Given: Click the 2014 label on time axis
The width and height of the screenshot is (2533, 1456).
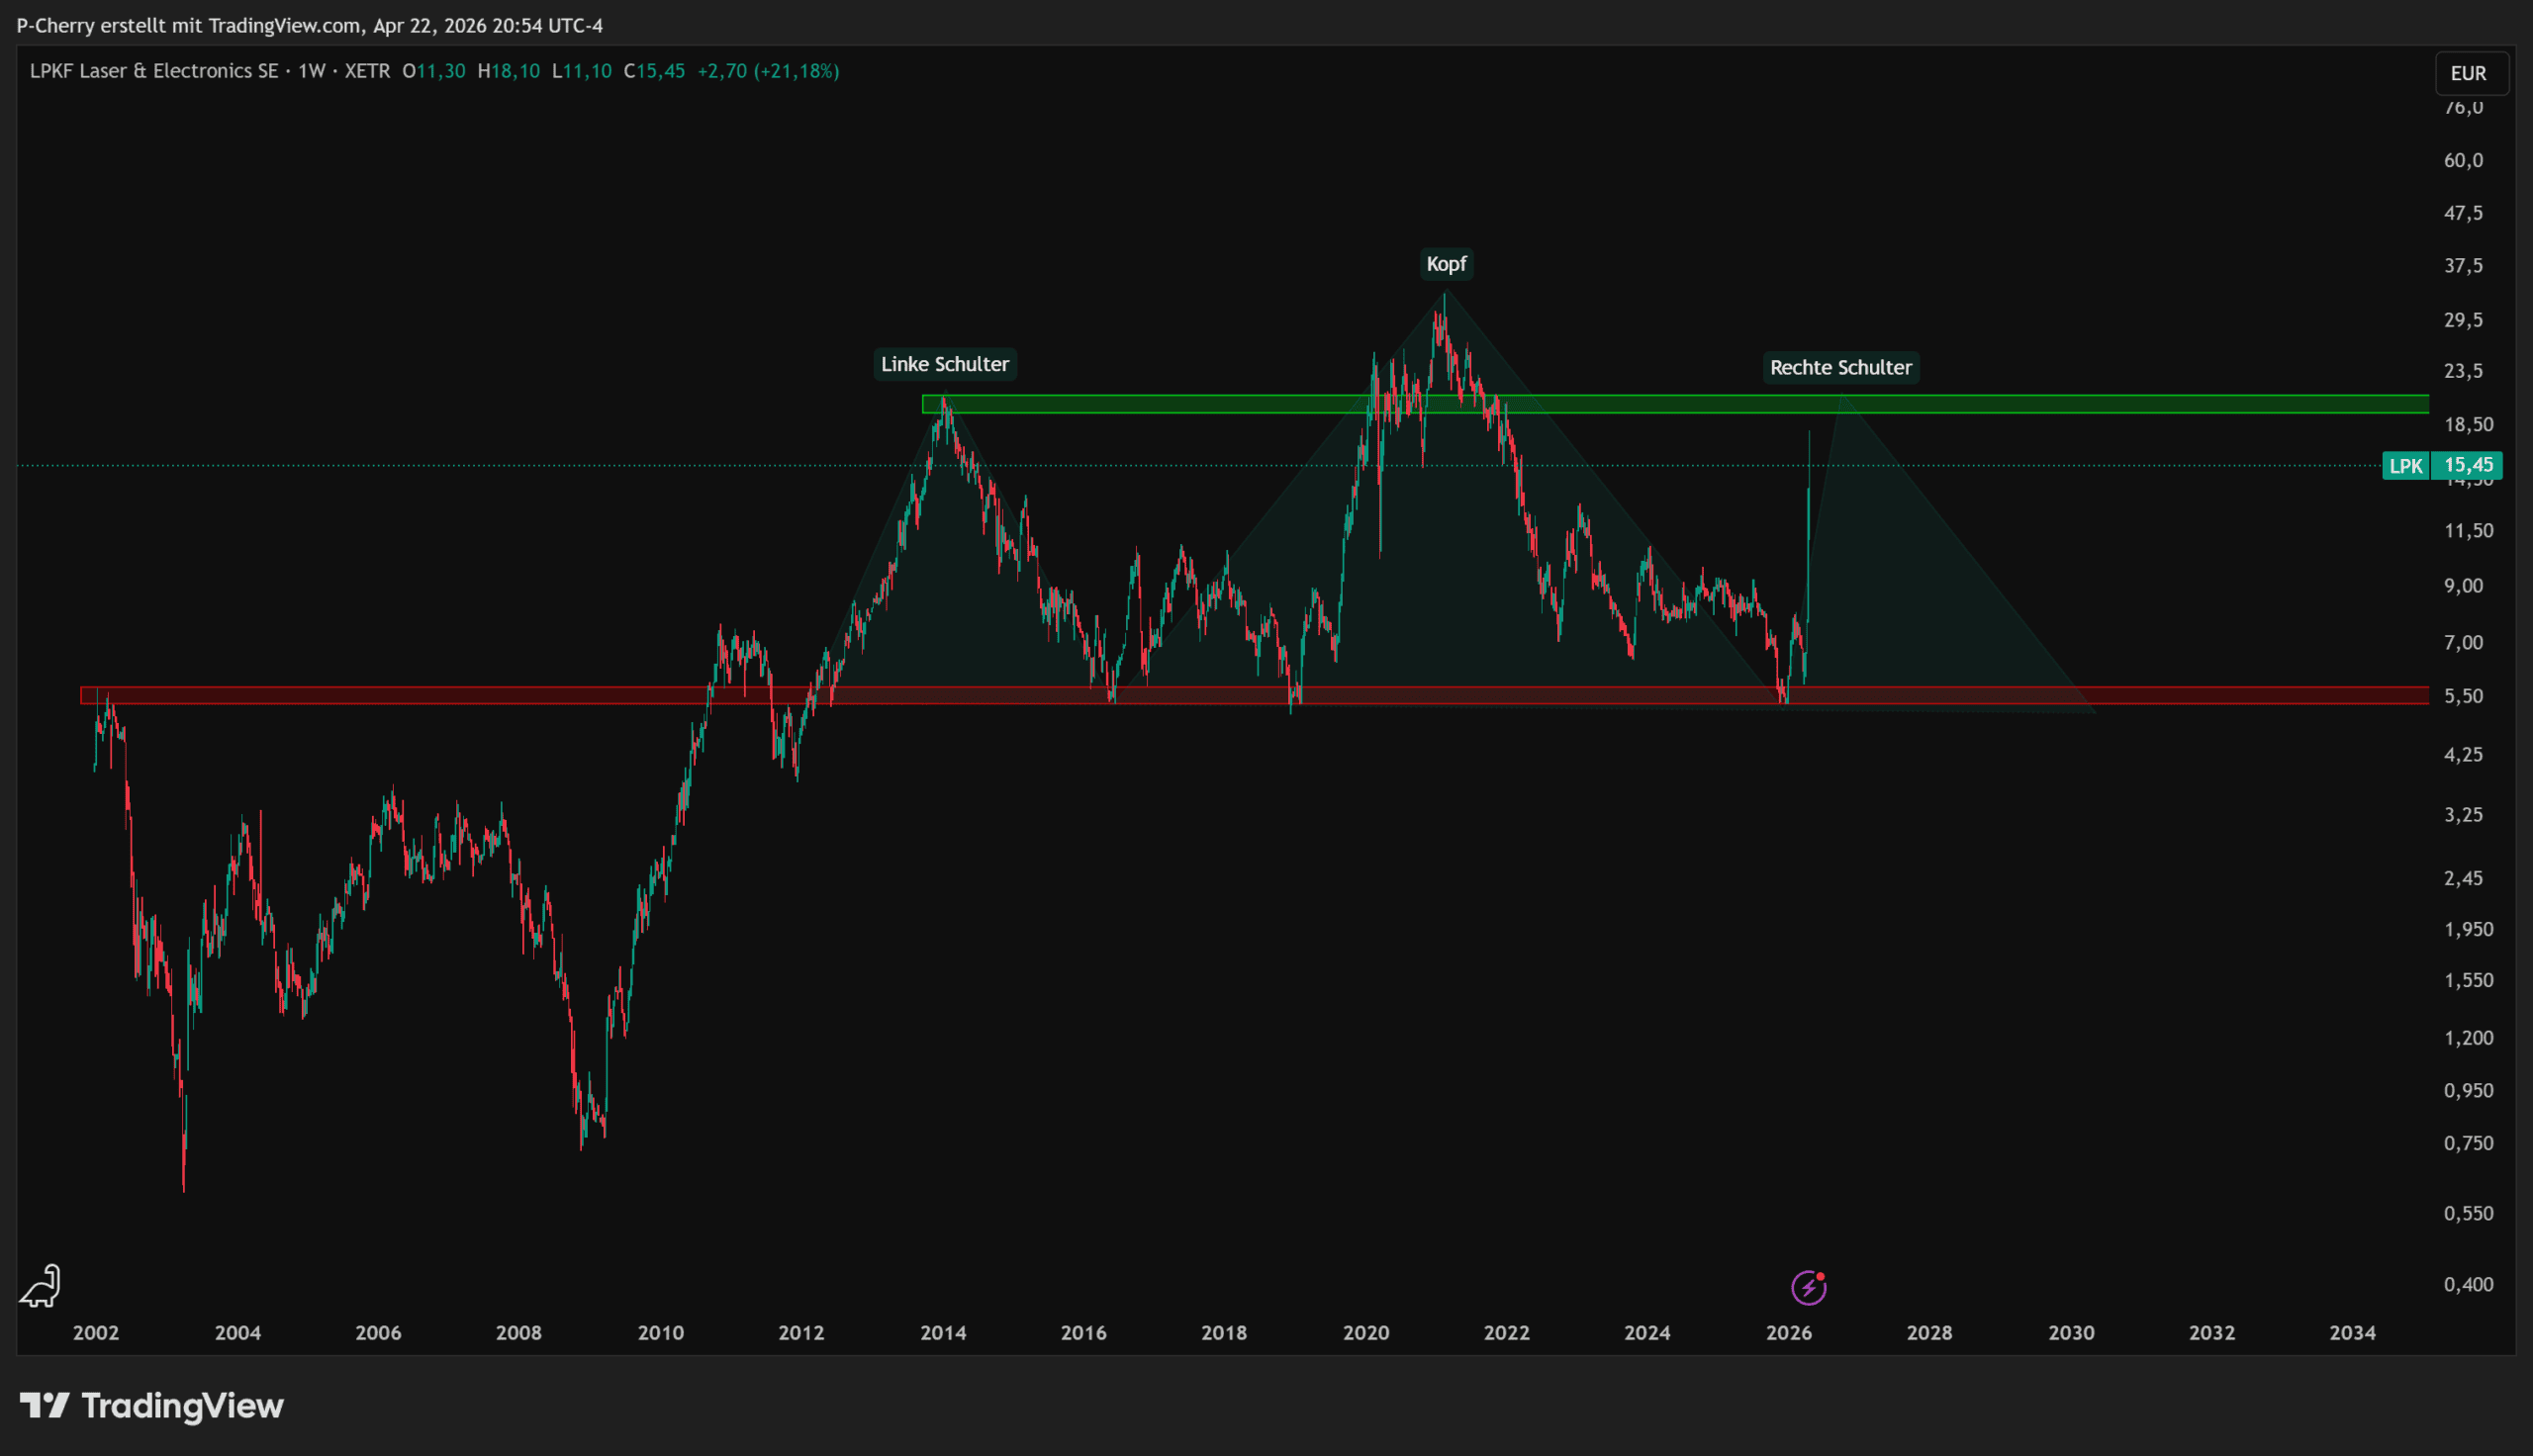Looking at the screenshot, I should [x=943, y=1332].
